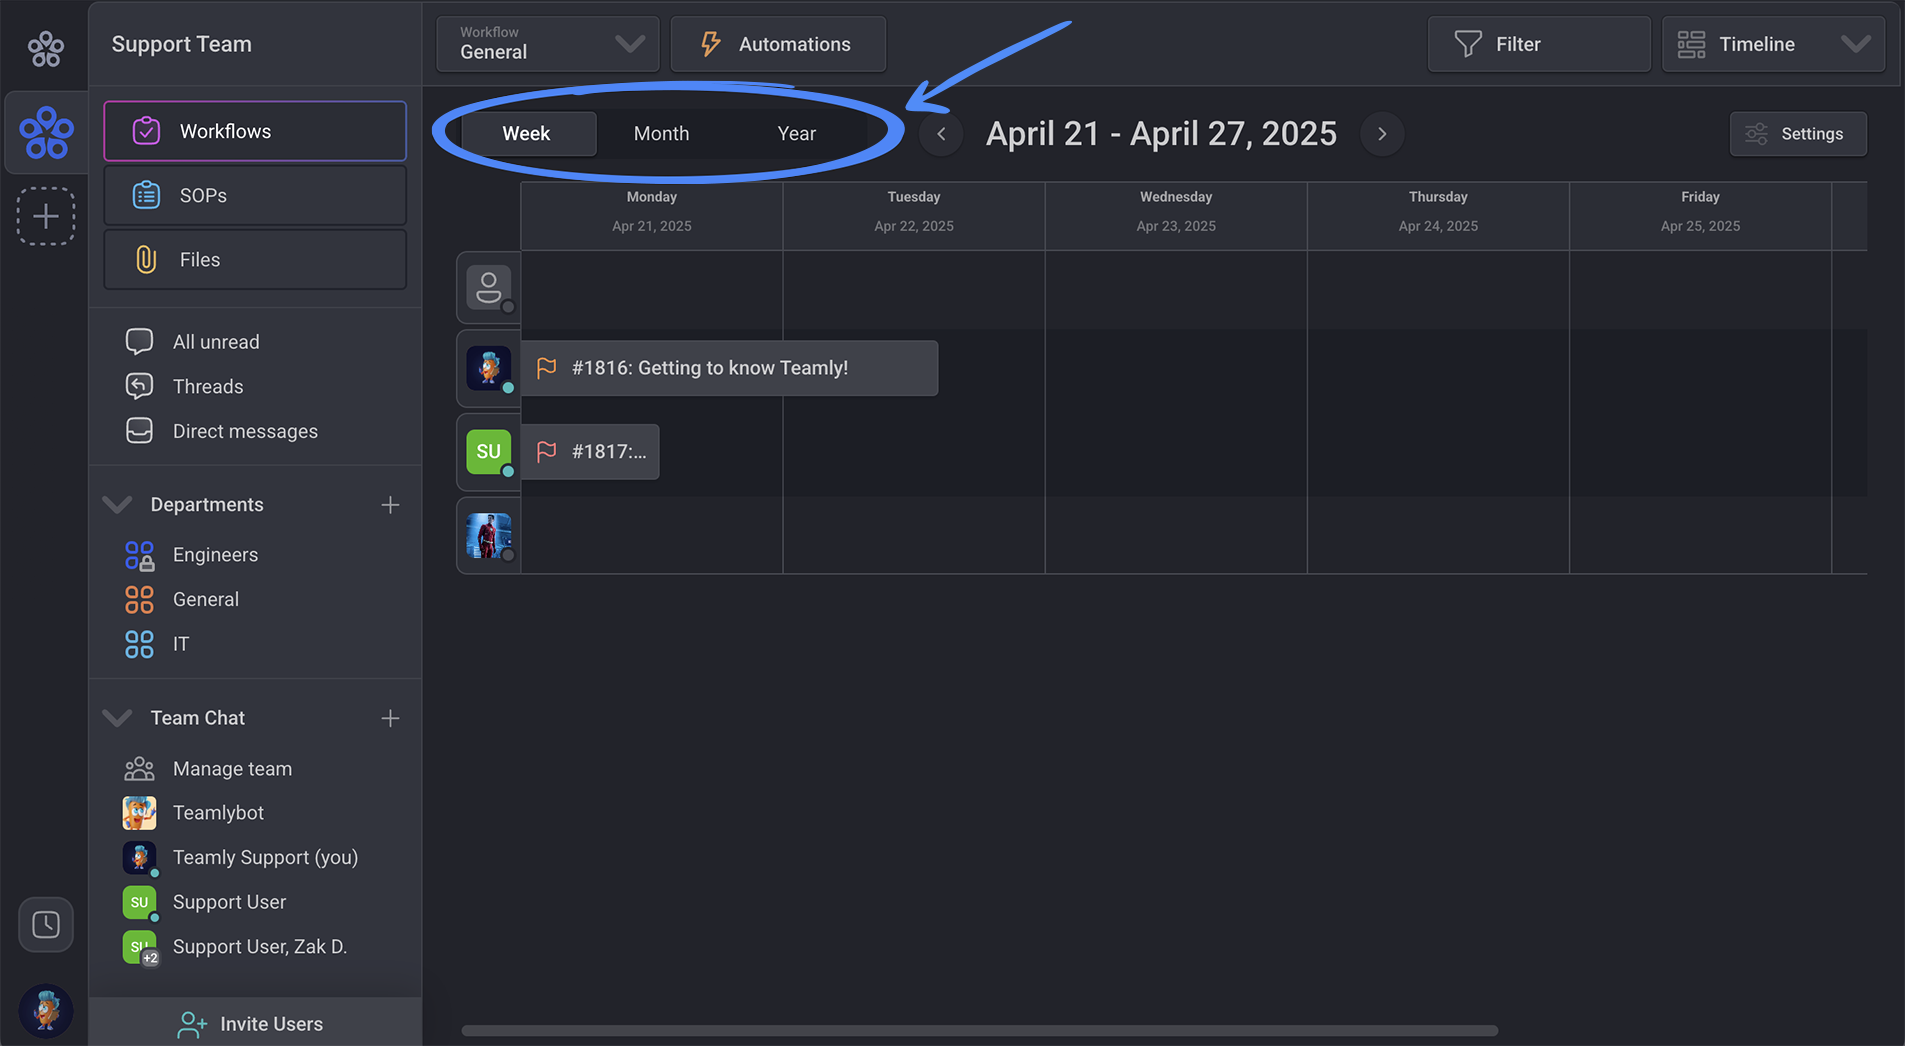This screenshot has height=1046, width=1905.
Task: Click the Teamly Support avatar in timeline
Action: pyautogui.click(x=489, y=368)
